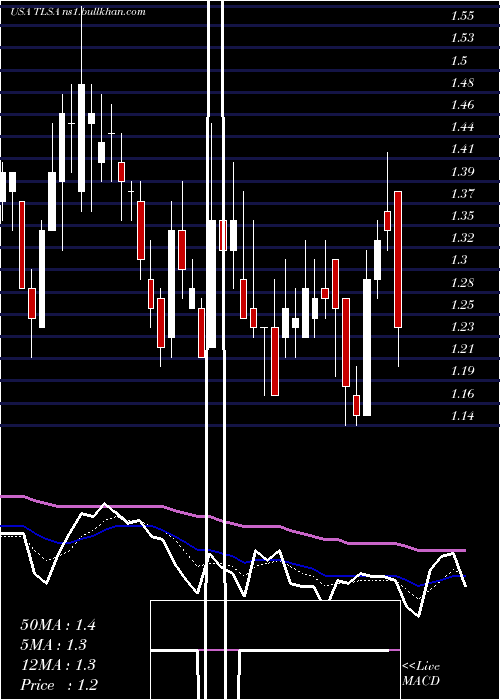Click the 1.55 price axis label
Viewport: 500px width, 700px height.
point(462,16)
